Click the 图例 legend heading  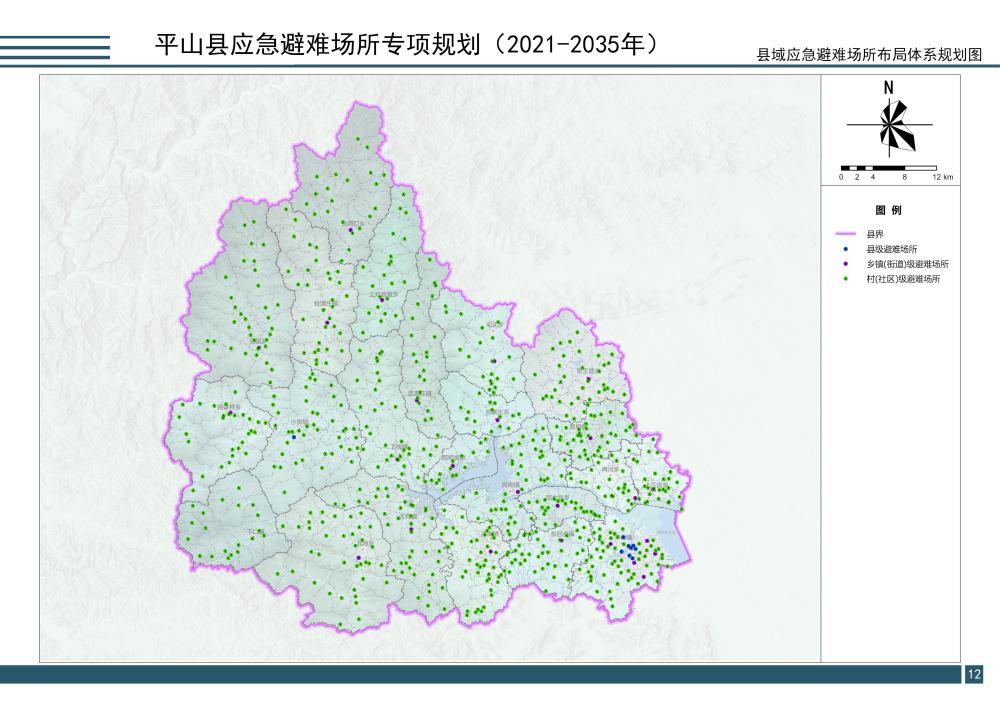pos(888,211)
